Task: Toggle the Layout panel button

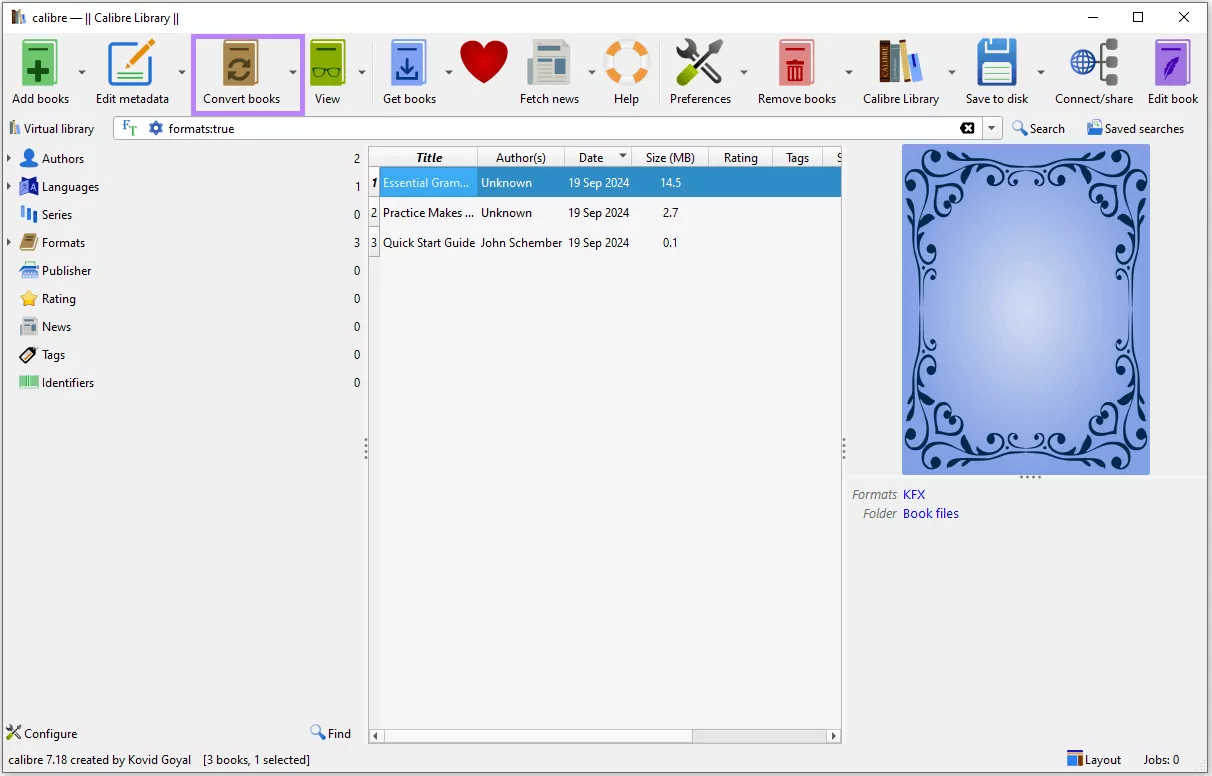Action: (1093, 760)
